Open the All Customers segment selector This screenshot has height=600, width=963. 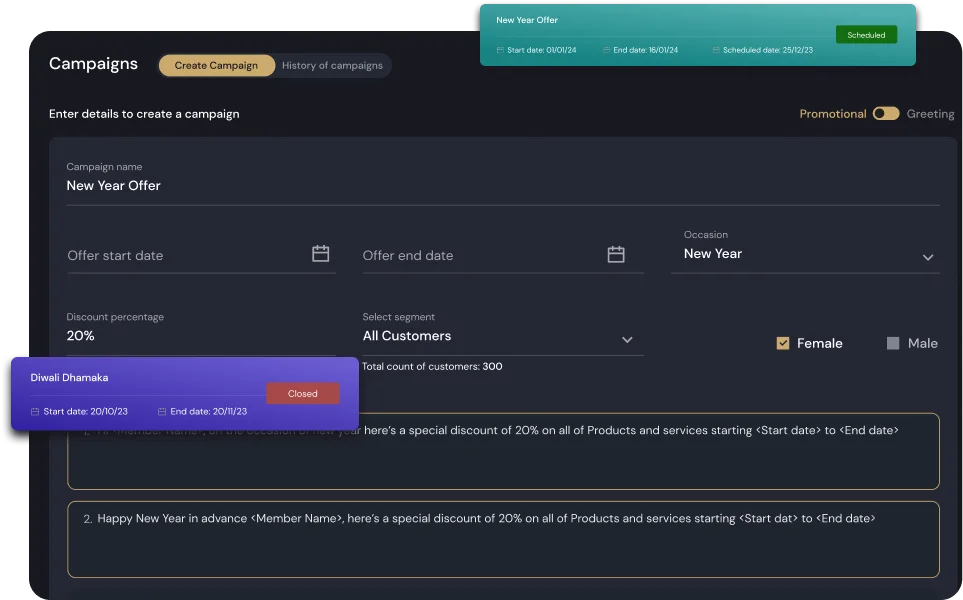coord(490,336)
